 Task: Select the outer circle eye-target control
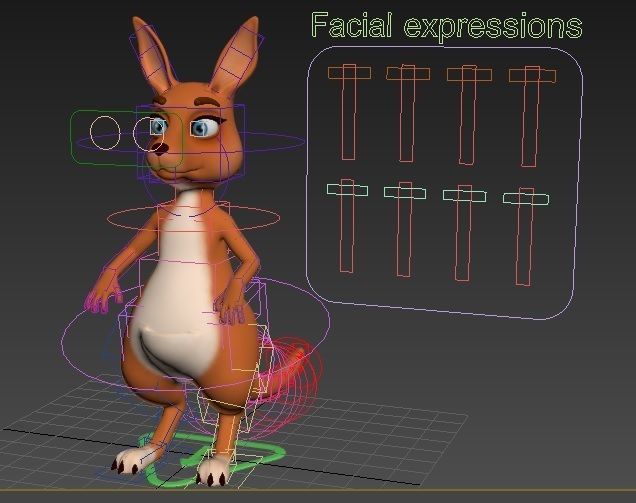pos(105,133)
